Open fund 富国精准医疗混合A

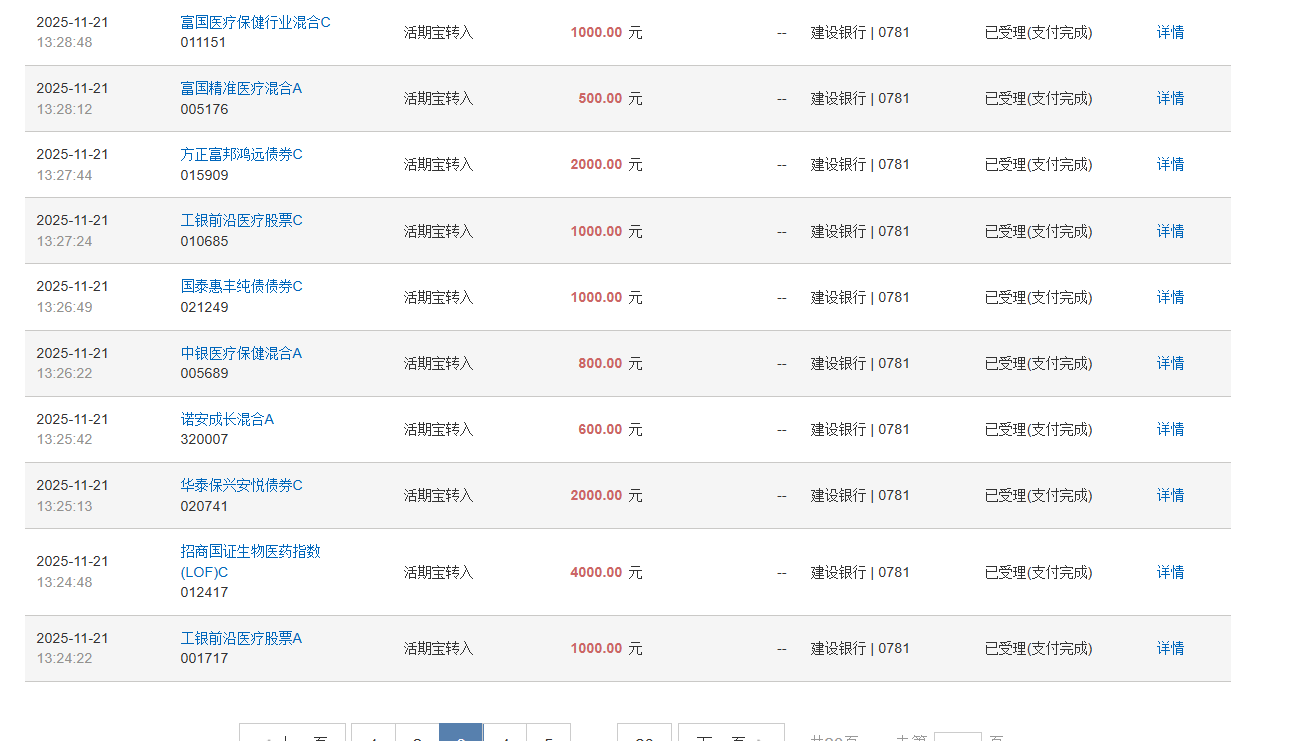241,88
